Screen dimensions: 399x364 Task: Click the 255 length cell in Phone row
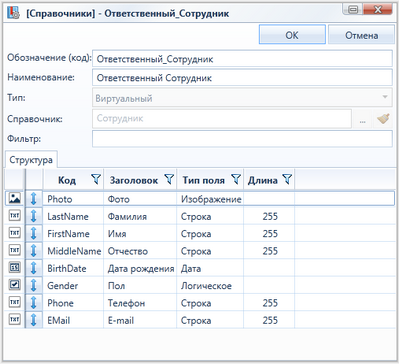coord(269,303)
